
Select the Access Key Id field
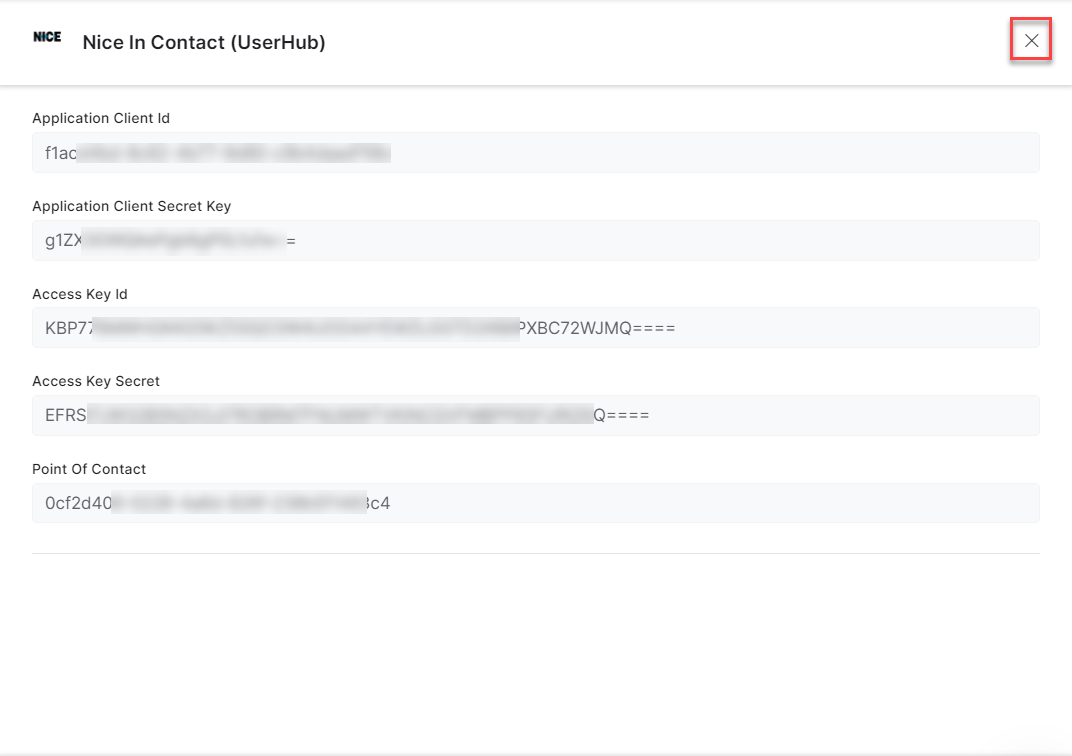535,327
